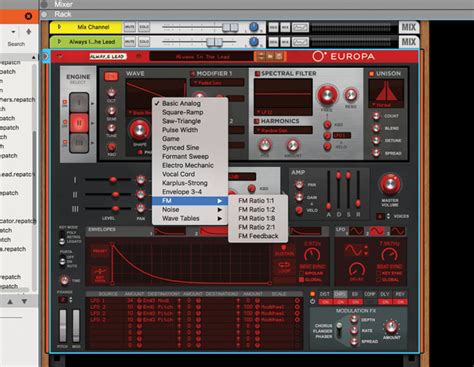This screenshot has width=474, height=367.
Task: Pick FM Ratio 1:2 from submenu
Action: (x=258, y=209)
